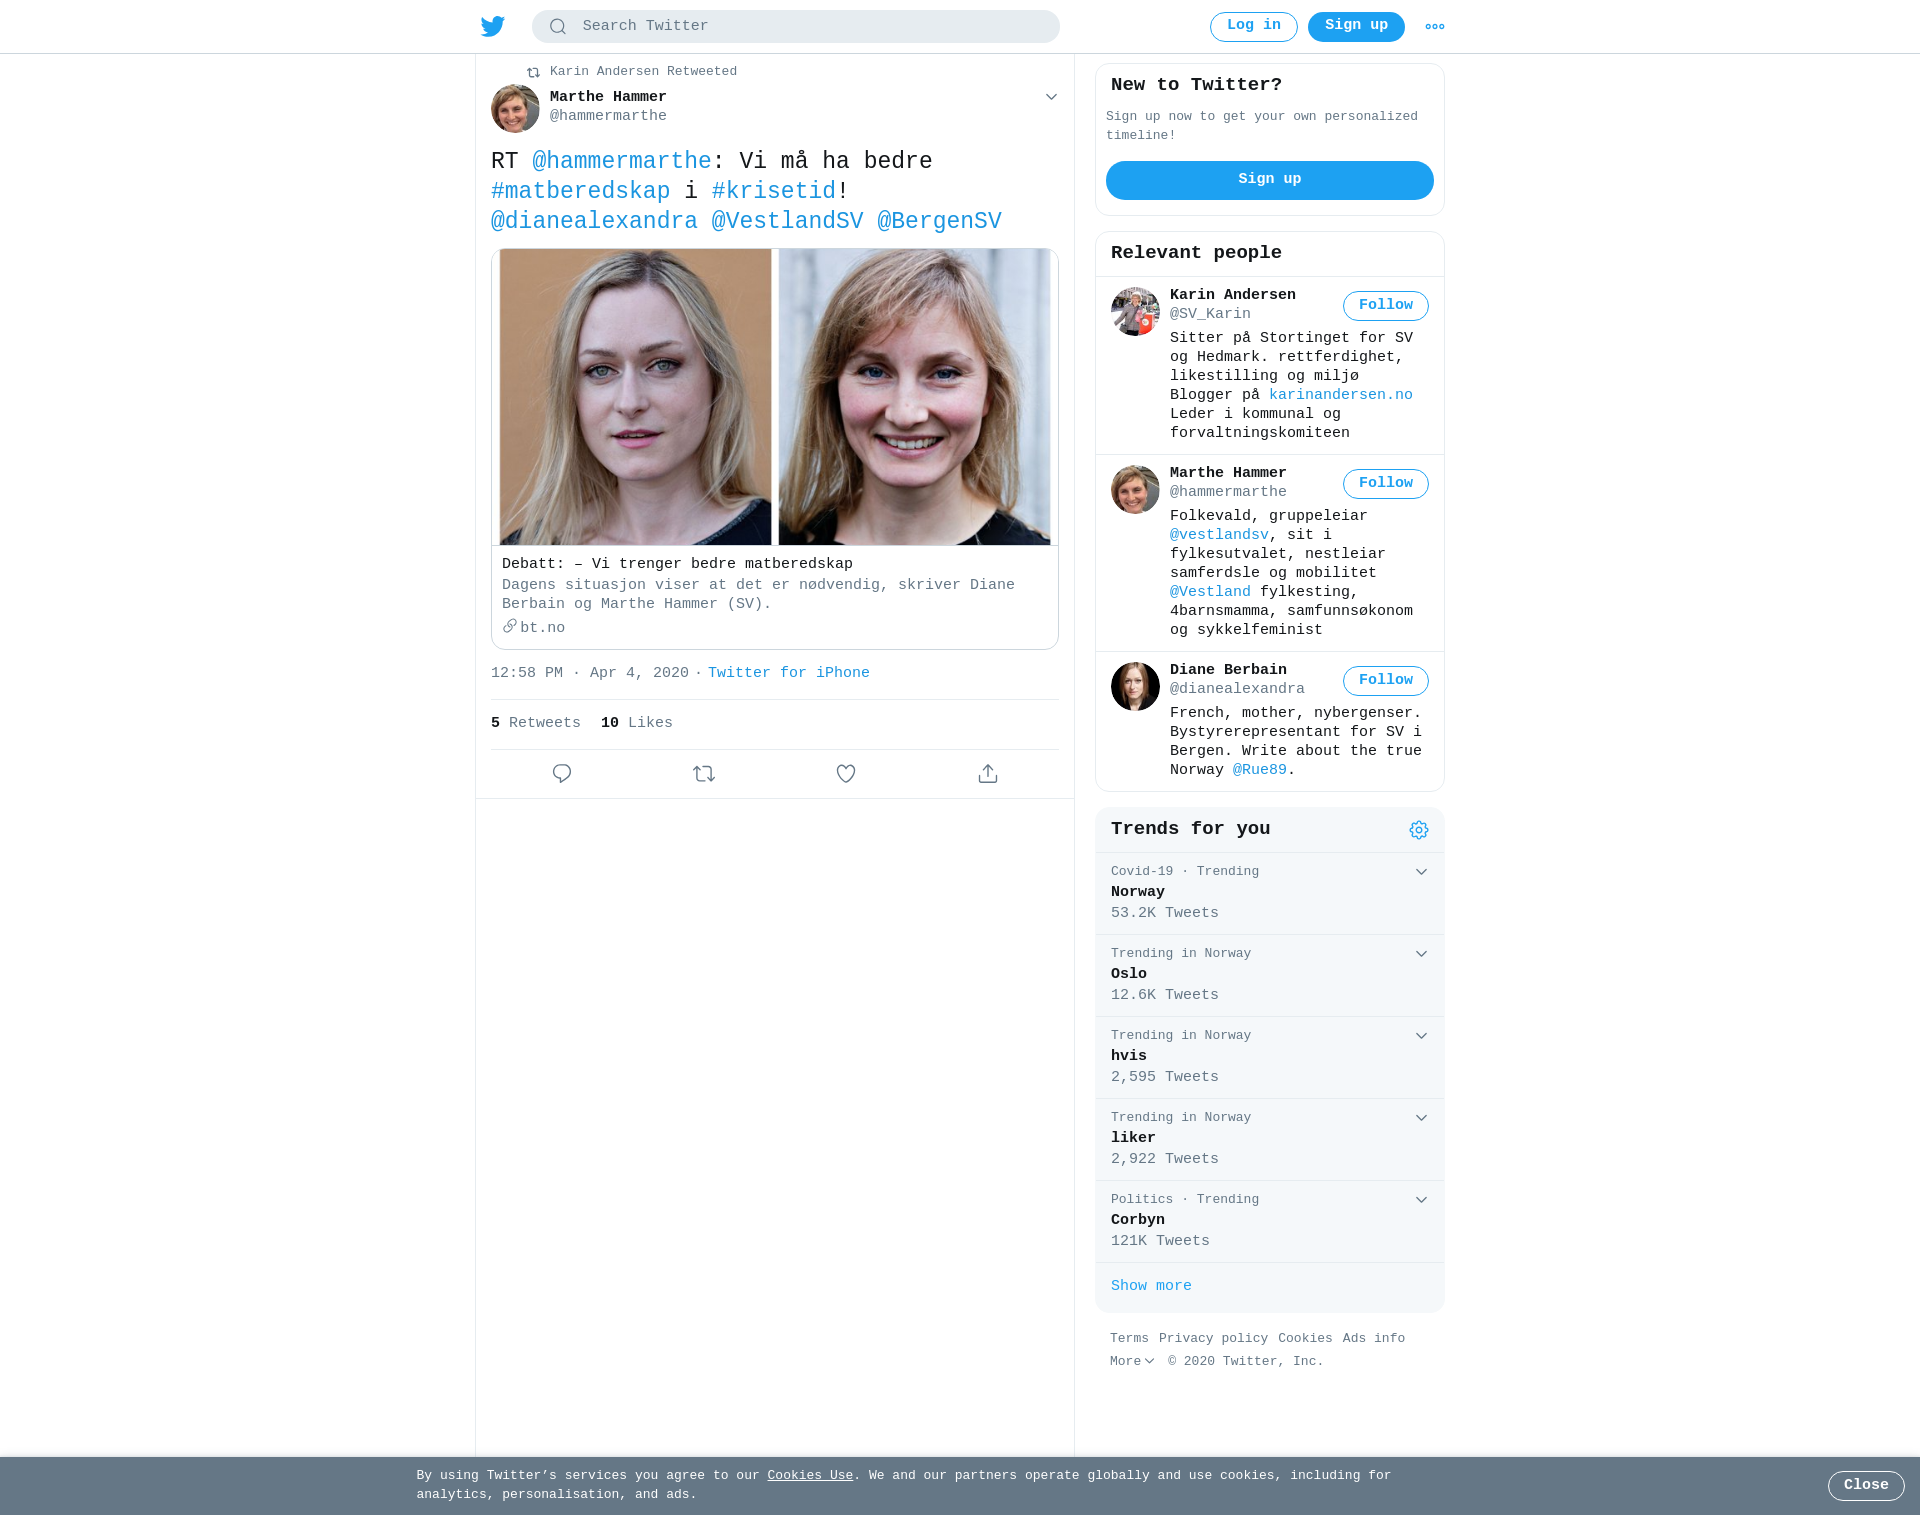Open the 5 Retweets list
The height and width of the screenshot is (1515, 1920).
[x=536, y=723]
